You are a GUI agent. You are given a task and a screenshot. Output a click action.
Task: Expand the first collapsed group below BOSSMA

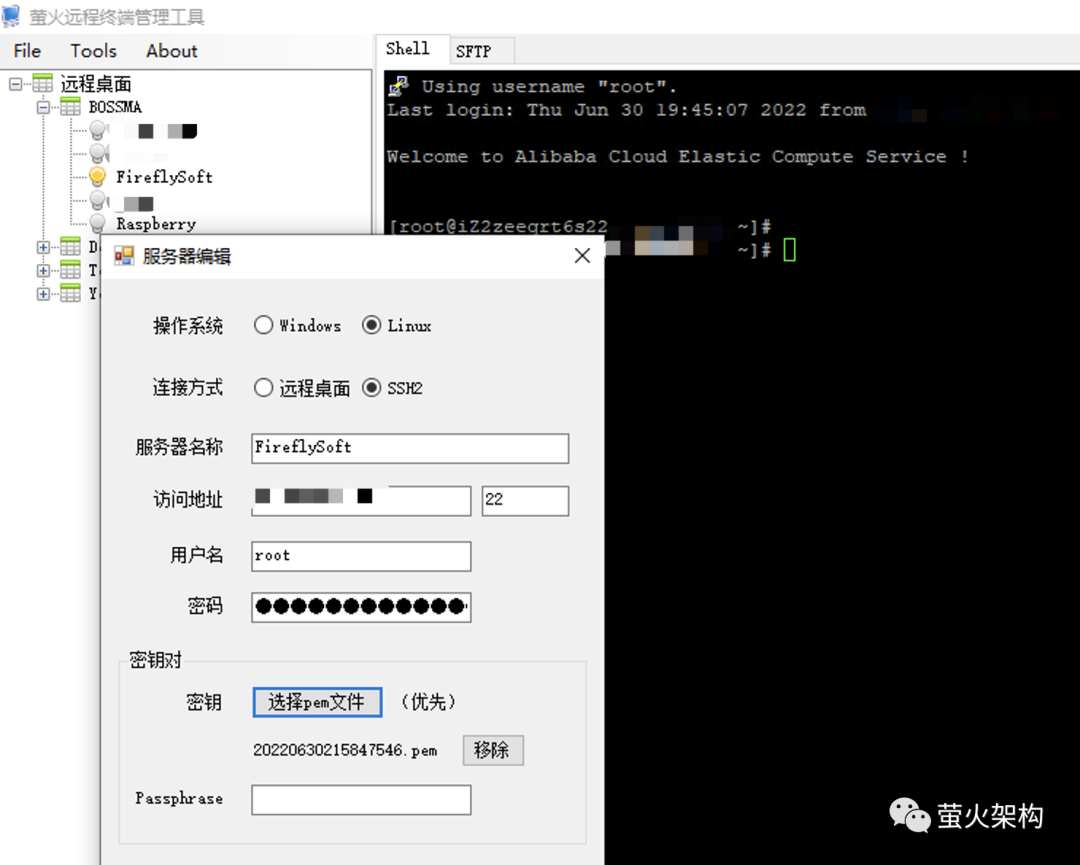pos(43,246)
